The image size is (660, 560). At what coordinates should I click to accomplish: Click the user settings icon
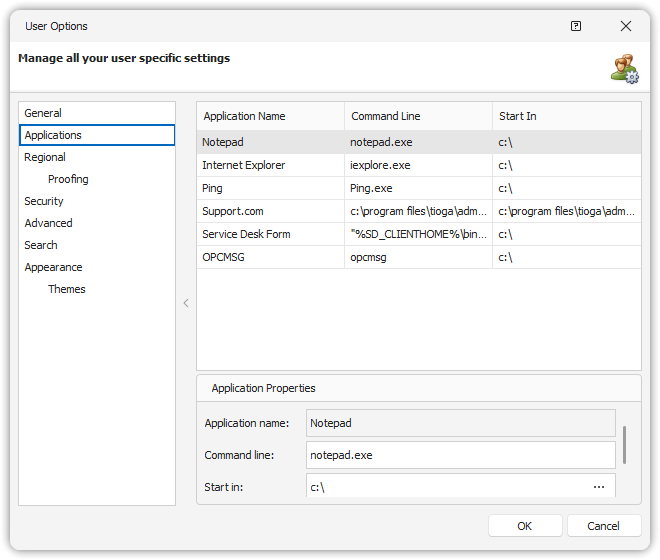(625, 68)
